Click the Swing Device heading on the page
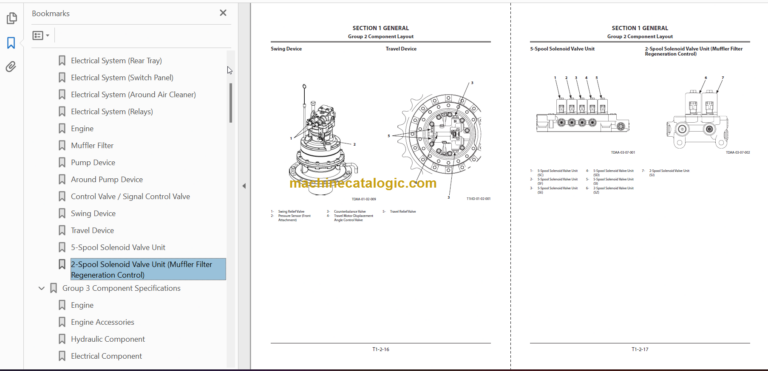768x371 pixels. pyautogui.click(x=286, y=49)
